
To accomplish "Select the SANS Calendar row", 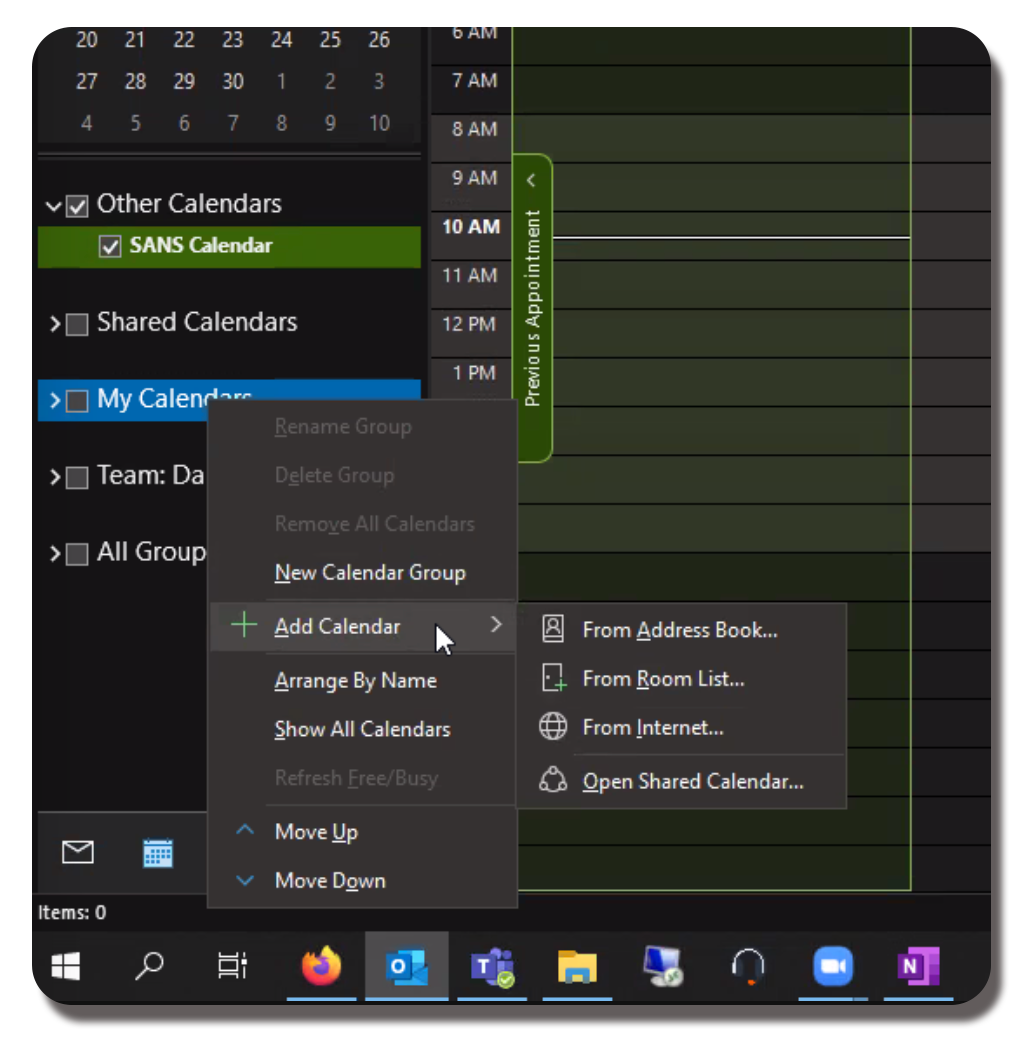I will (229, 246).
